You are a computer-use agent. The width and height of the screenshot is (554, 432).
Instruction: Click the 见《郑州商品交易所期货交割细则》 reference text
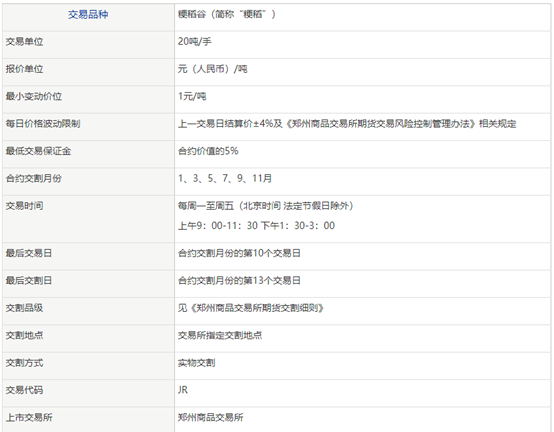click(x=251, y=308)
